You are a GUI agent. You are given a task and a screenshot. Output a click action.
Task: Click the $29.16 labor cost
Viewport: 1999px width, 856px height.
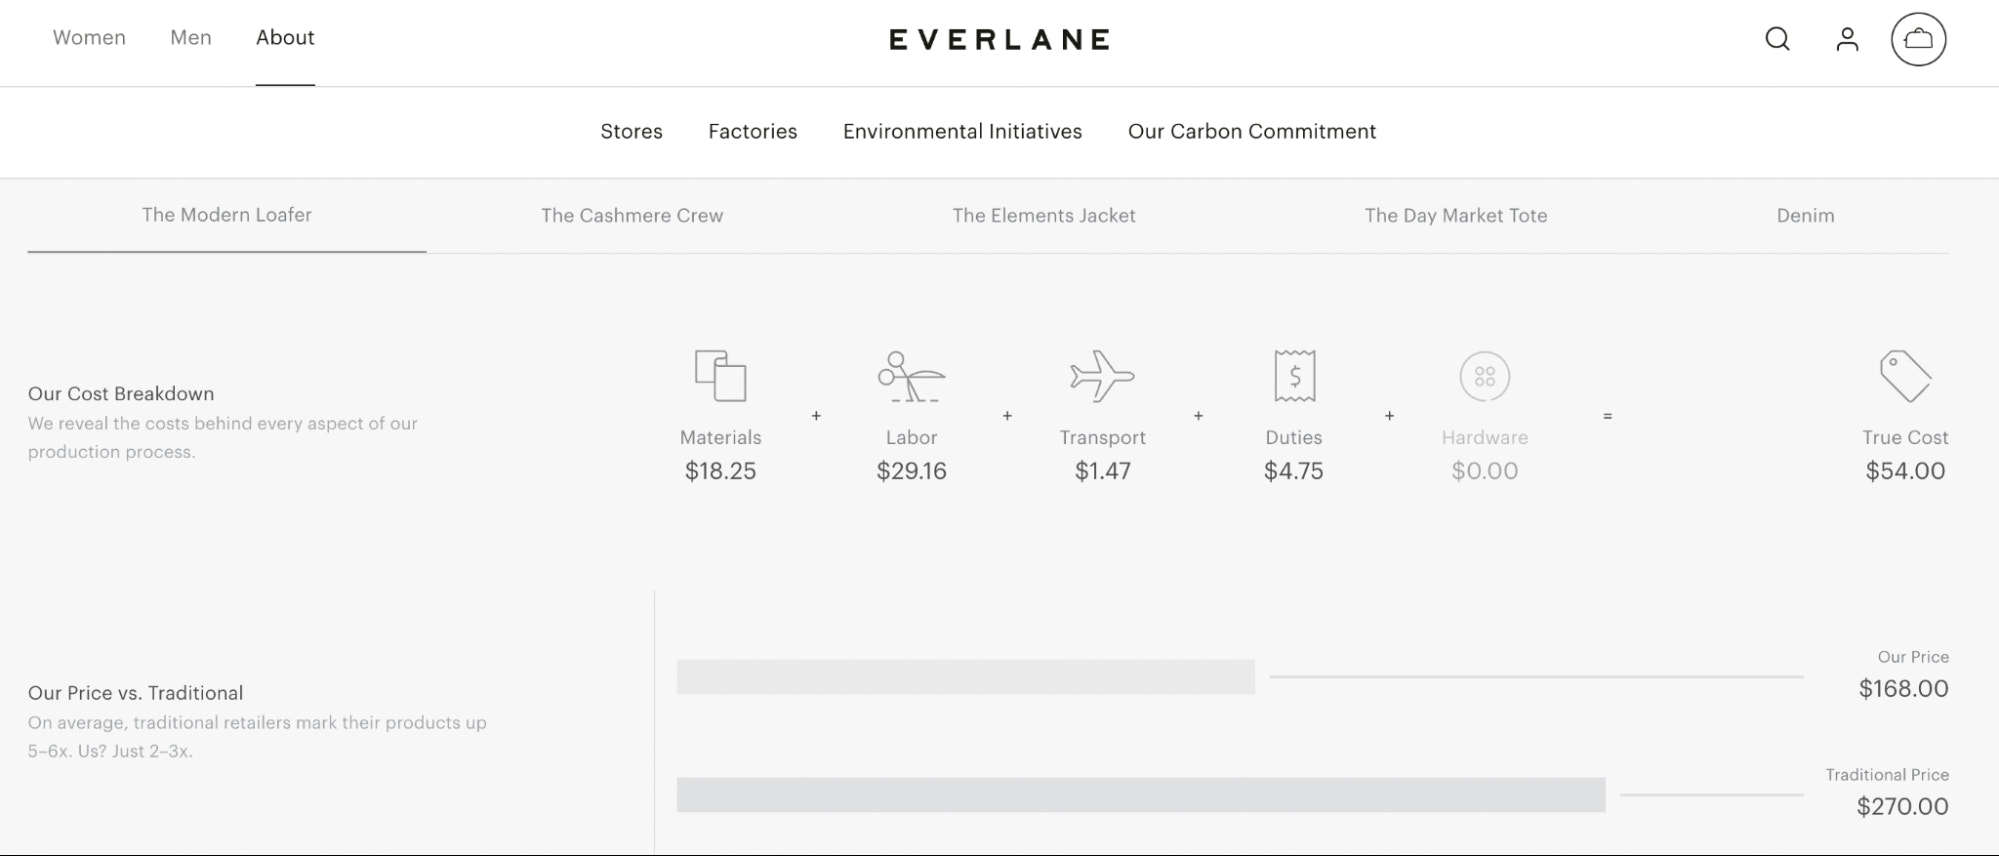911,471
